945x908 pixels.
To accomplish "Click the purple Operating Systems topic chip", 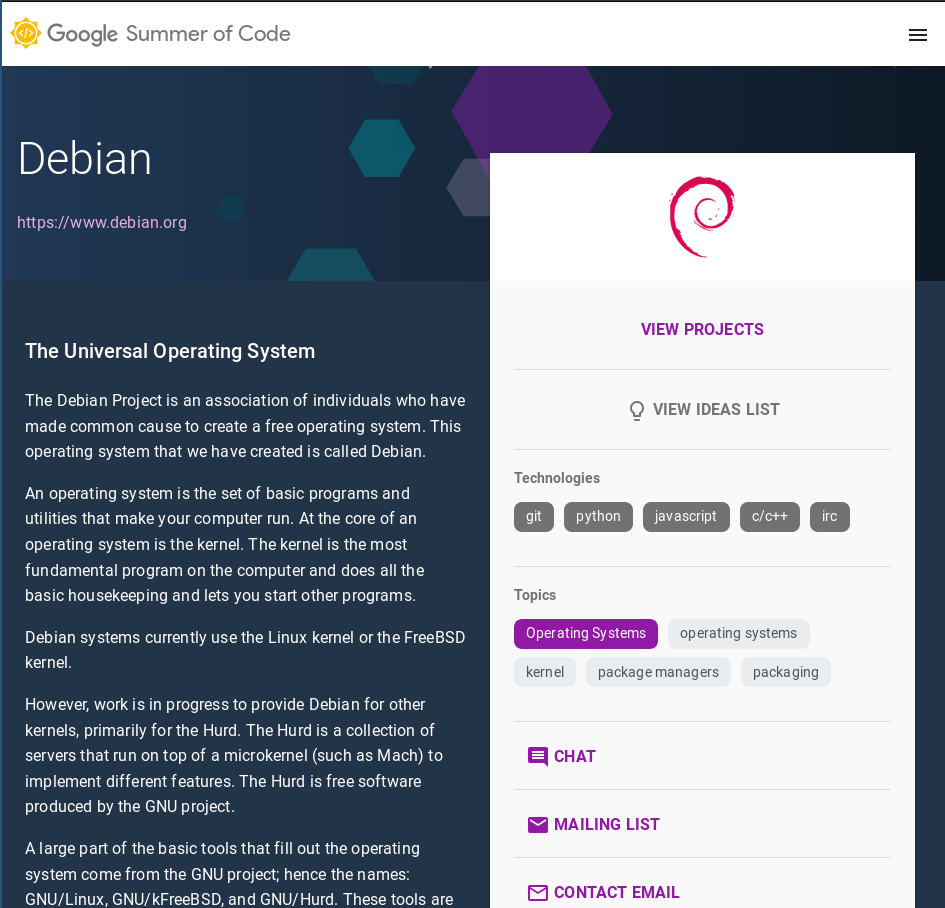I will [x=585, y=634].
